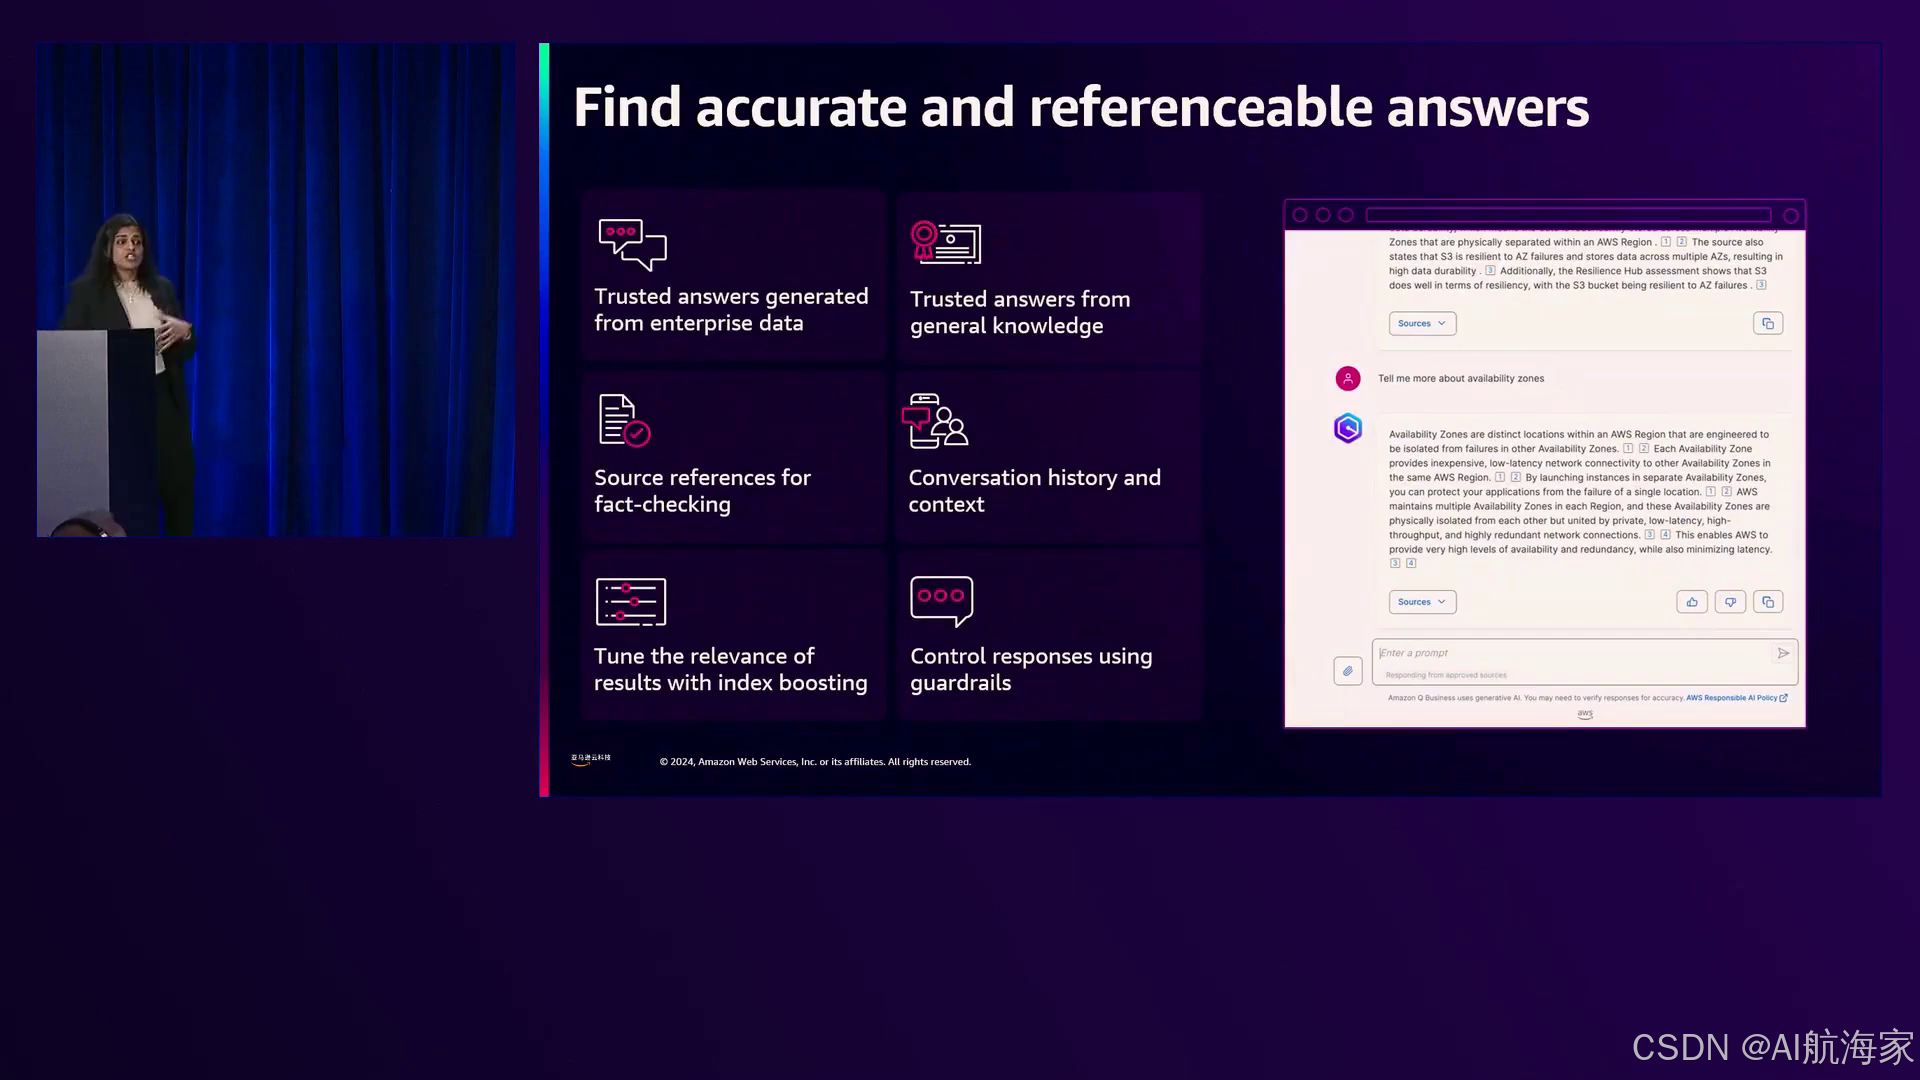This screenshot has height=1080, width=1920.
Task: Click the Amazon Q hexagon logo
Action: point(1348,428)
